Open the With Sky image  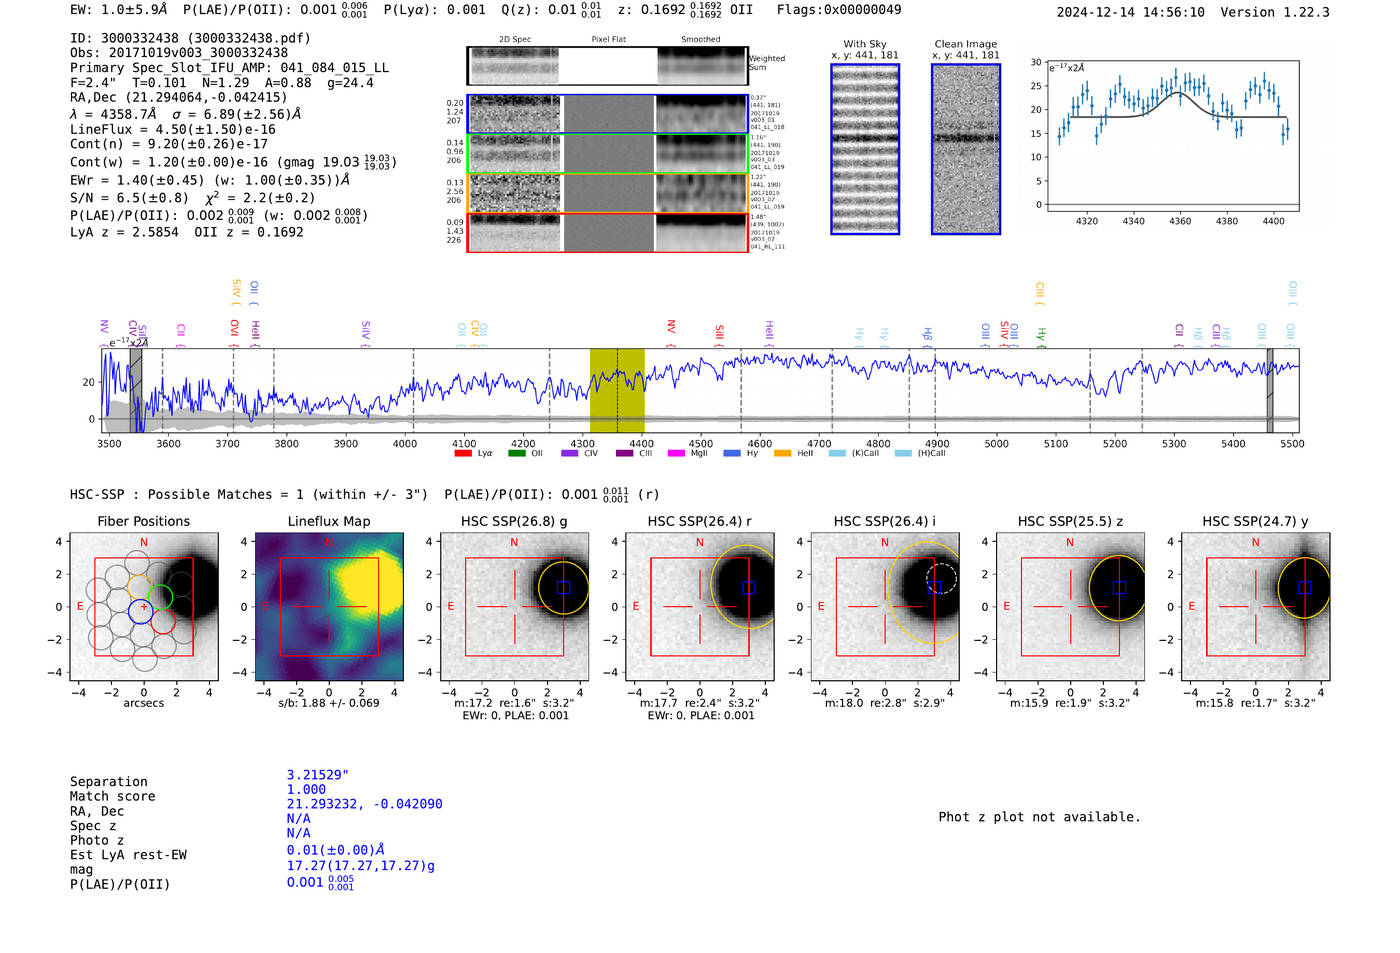pos(865,149)
